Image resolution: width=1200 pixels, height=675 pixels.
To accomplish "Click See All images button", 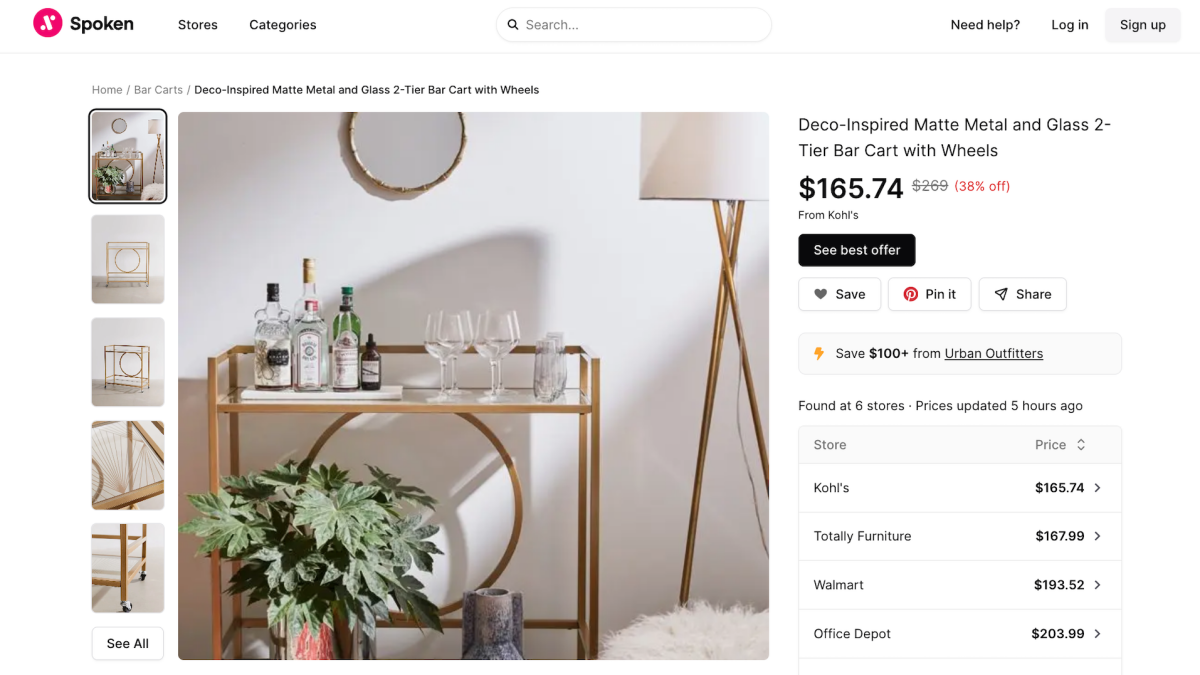I will (x=128, y=643).
